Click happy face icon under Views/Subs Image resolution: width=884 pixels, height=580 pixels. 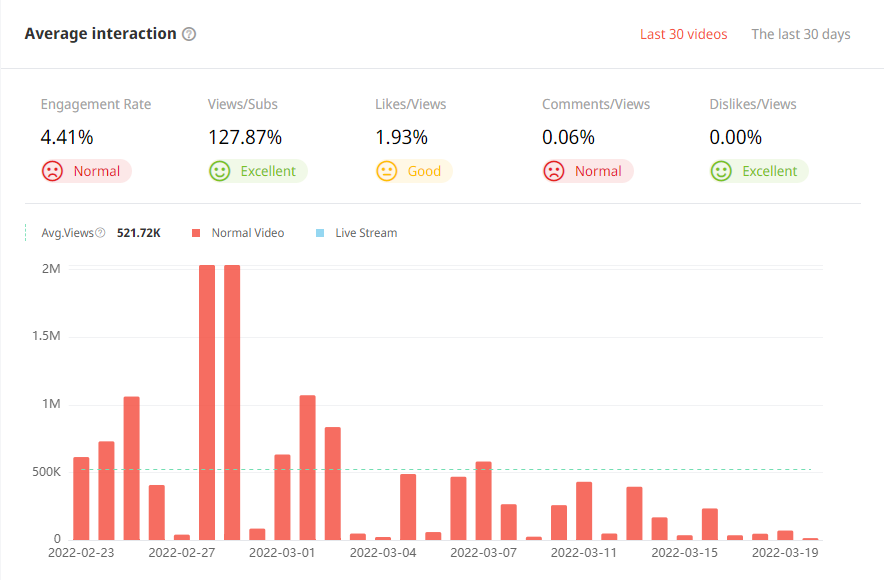tap(219, 171)
